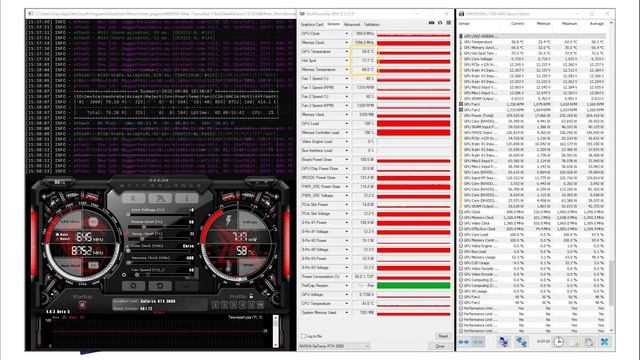Click the blue X close icon in HWiNFO toolbar
This screenshot has height=360, width=640.
pos(605,342)
